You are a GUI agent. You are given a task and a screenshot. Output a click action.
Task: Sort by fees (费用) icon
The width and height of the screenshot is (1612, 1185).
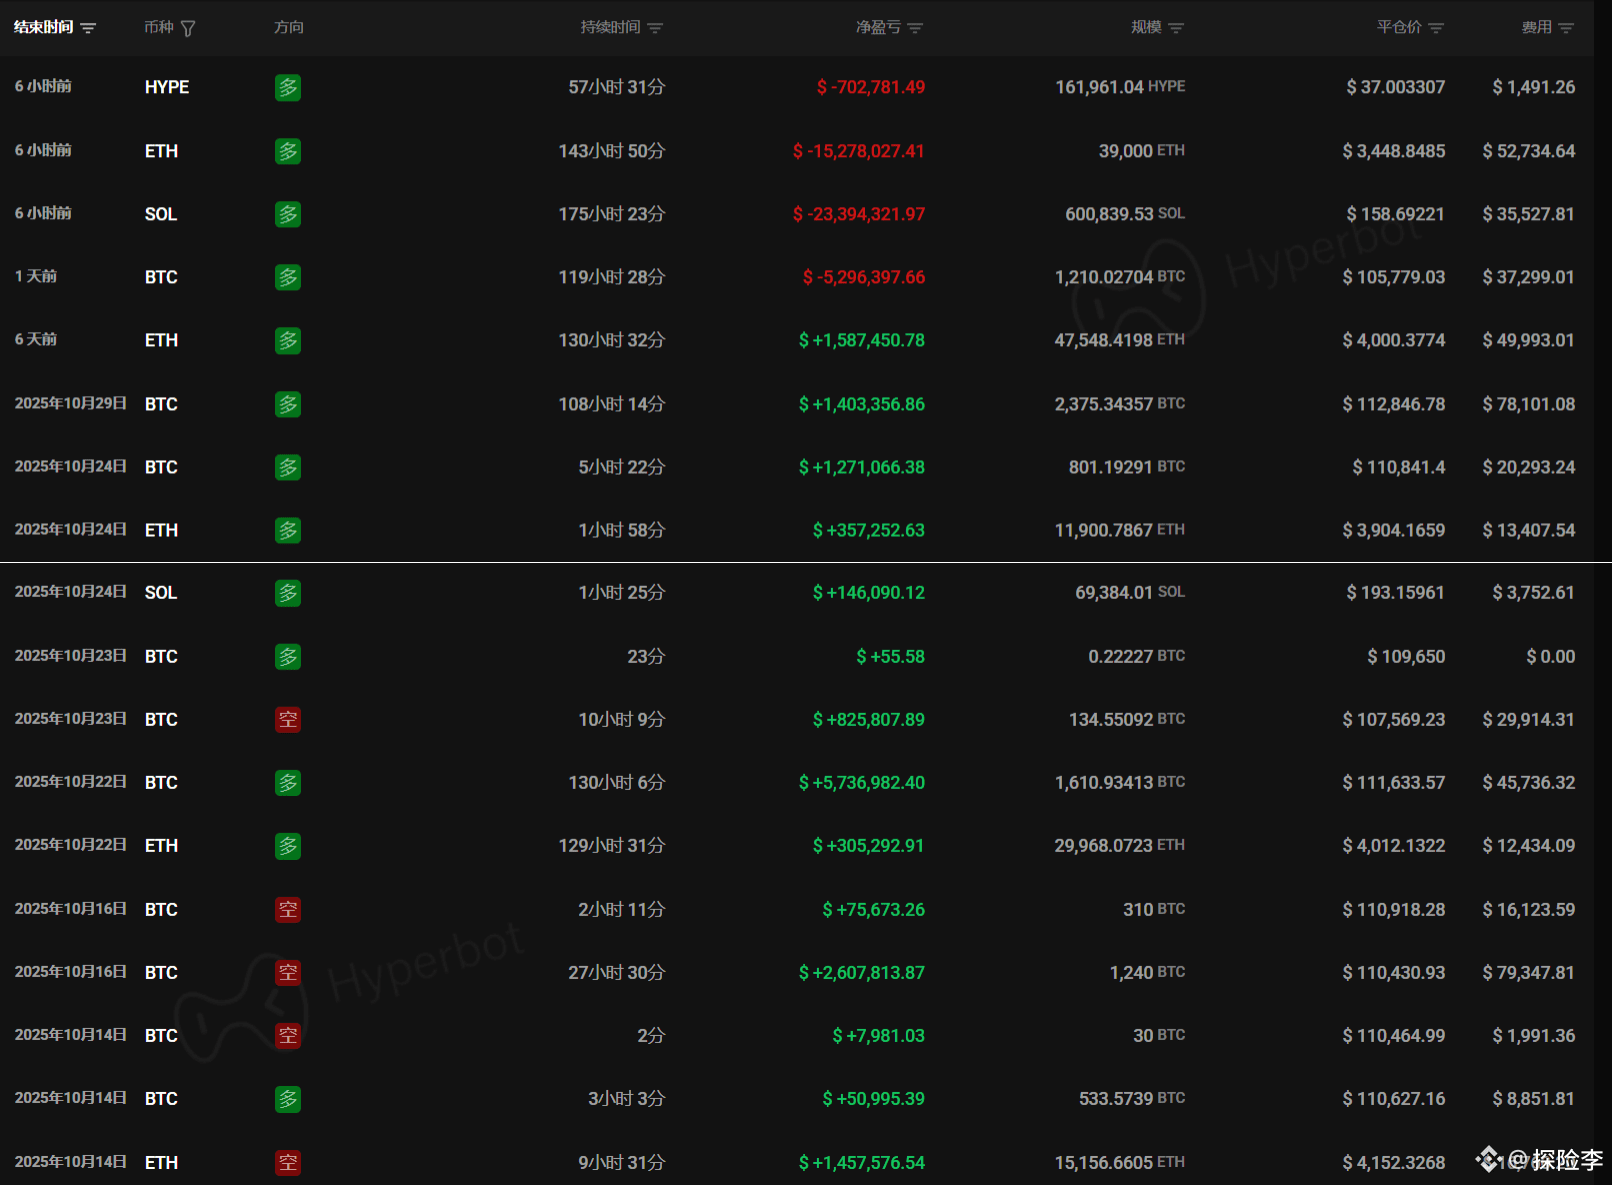pyautogui.click(x=1566, y=28)
